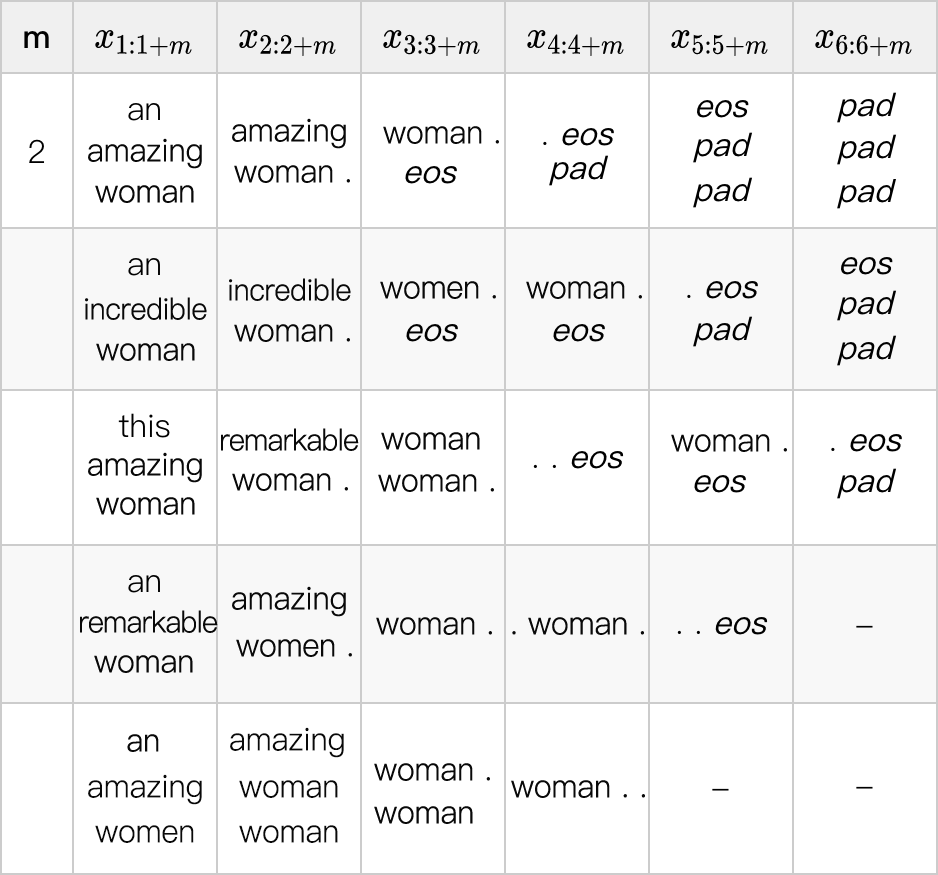Click the cell containing the number 2
This screenshot has width=938, height=875.
click(x=36, y=151)
